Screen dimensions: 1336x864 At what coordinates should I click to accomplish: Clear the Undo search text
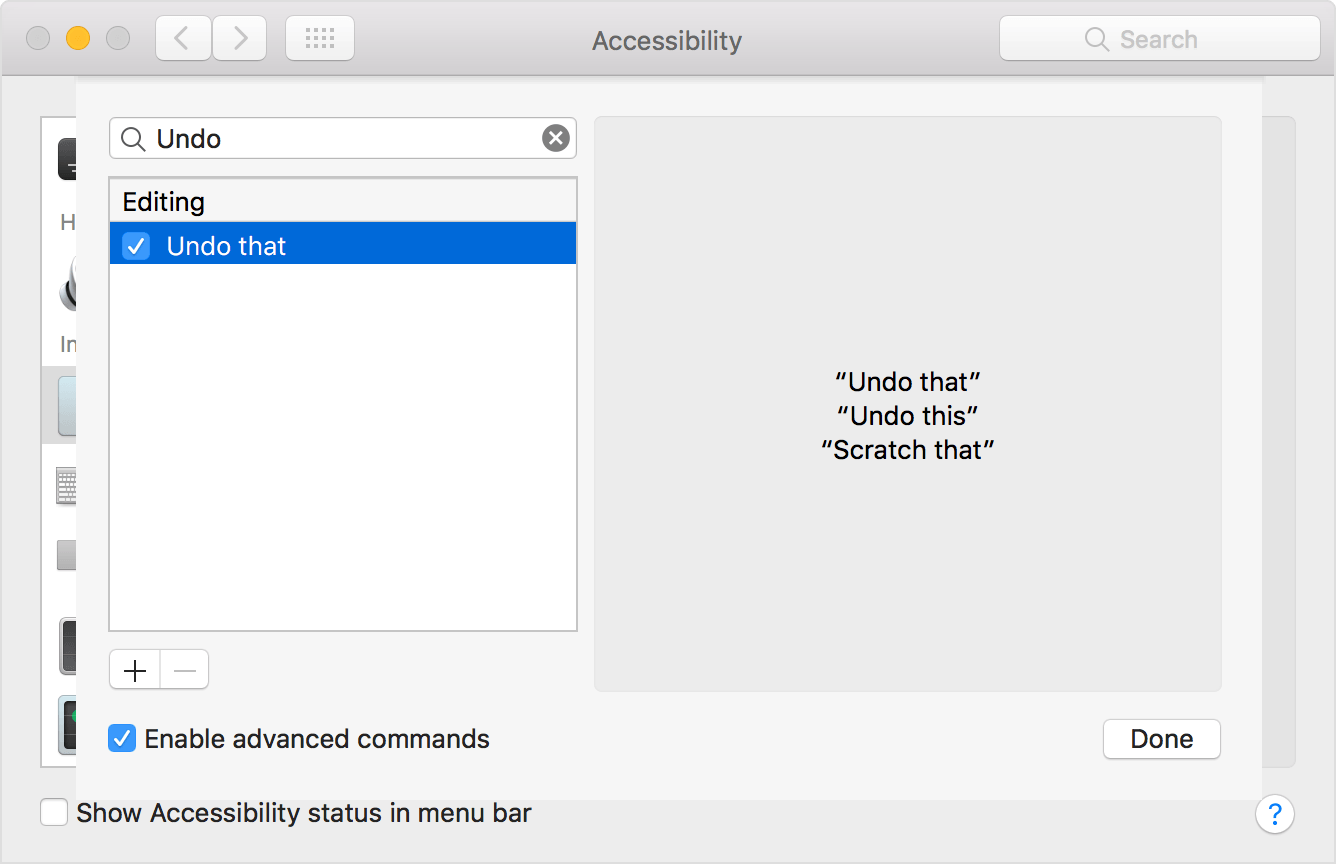pos(556,138)
